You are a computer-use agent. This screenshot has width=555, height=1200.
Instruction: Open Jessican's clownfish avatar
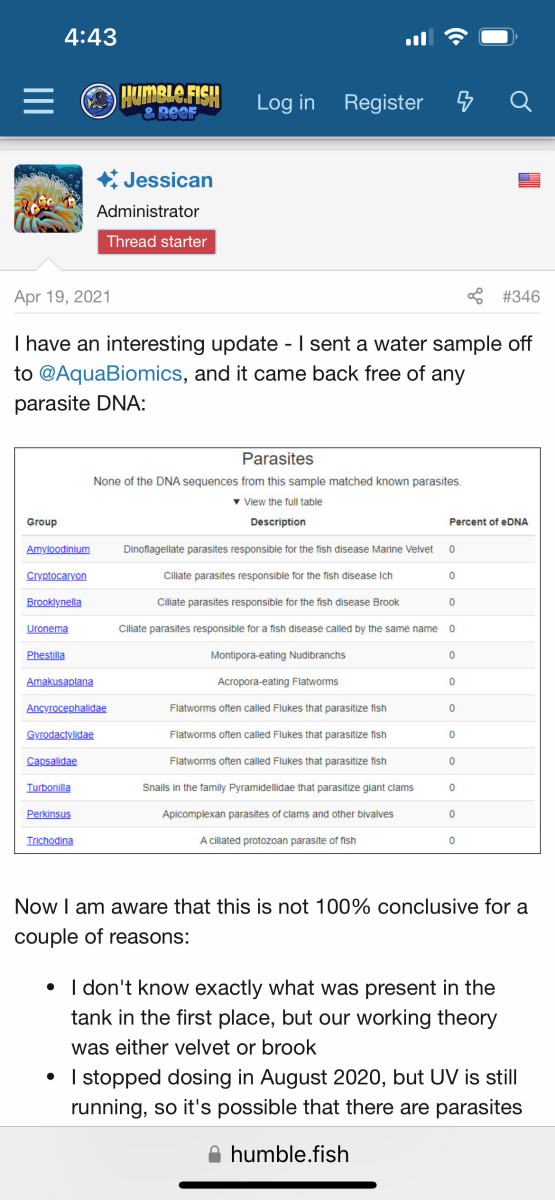coord(48,199)
